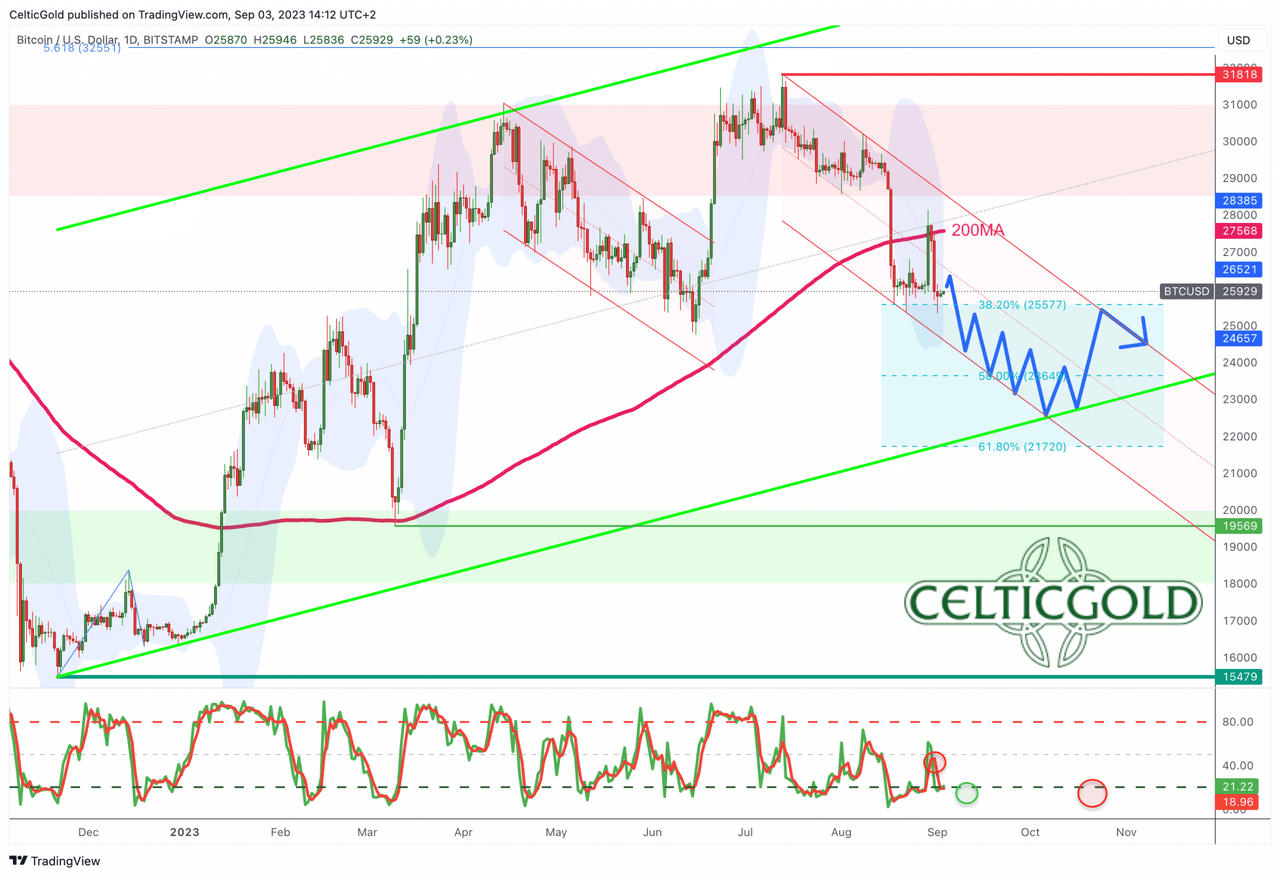Screen dimensions: 1280x877
Task: Click the Nov label on time axis
Action: [1126, 832]
